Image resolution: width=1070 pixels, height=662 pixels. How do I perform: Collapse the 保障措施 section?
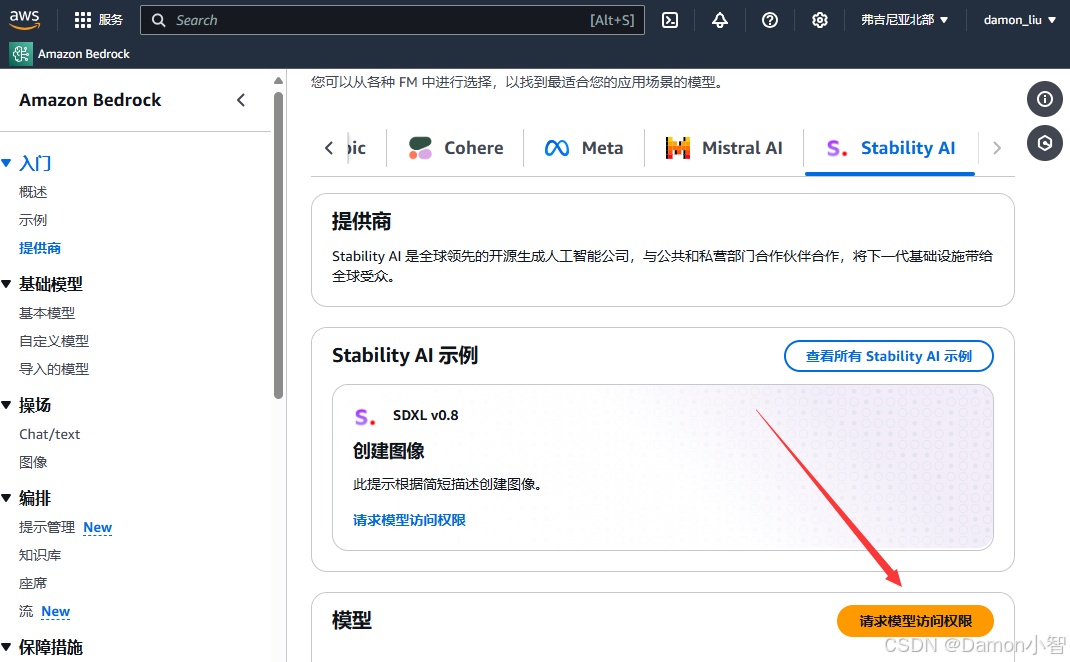[x=7, y=647]
